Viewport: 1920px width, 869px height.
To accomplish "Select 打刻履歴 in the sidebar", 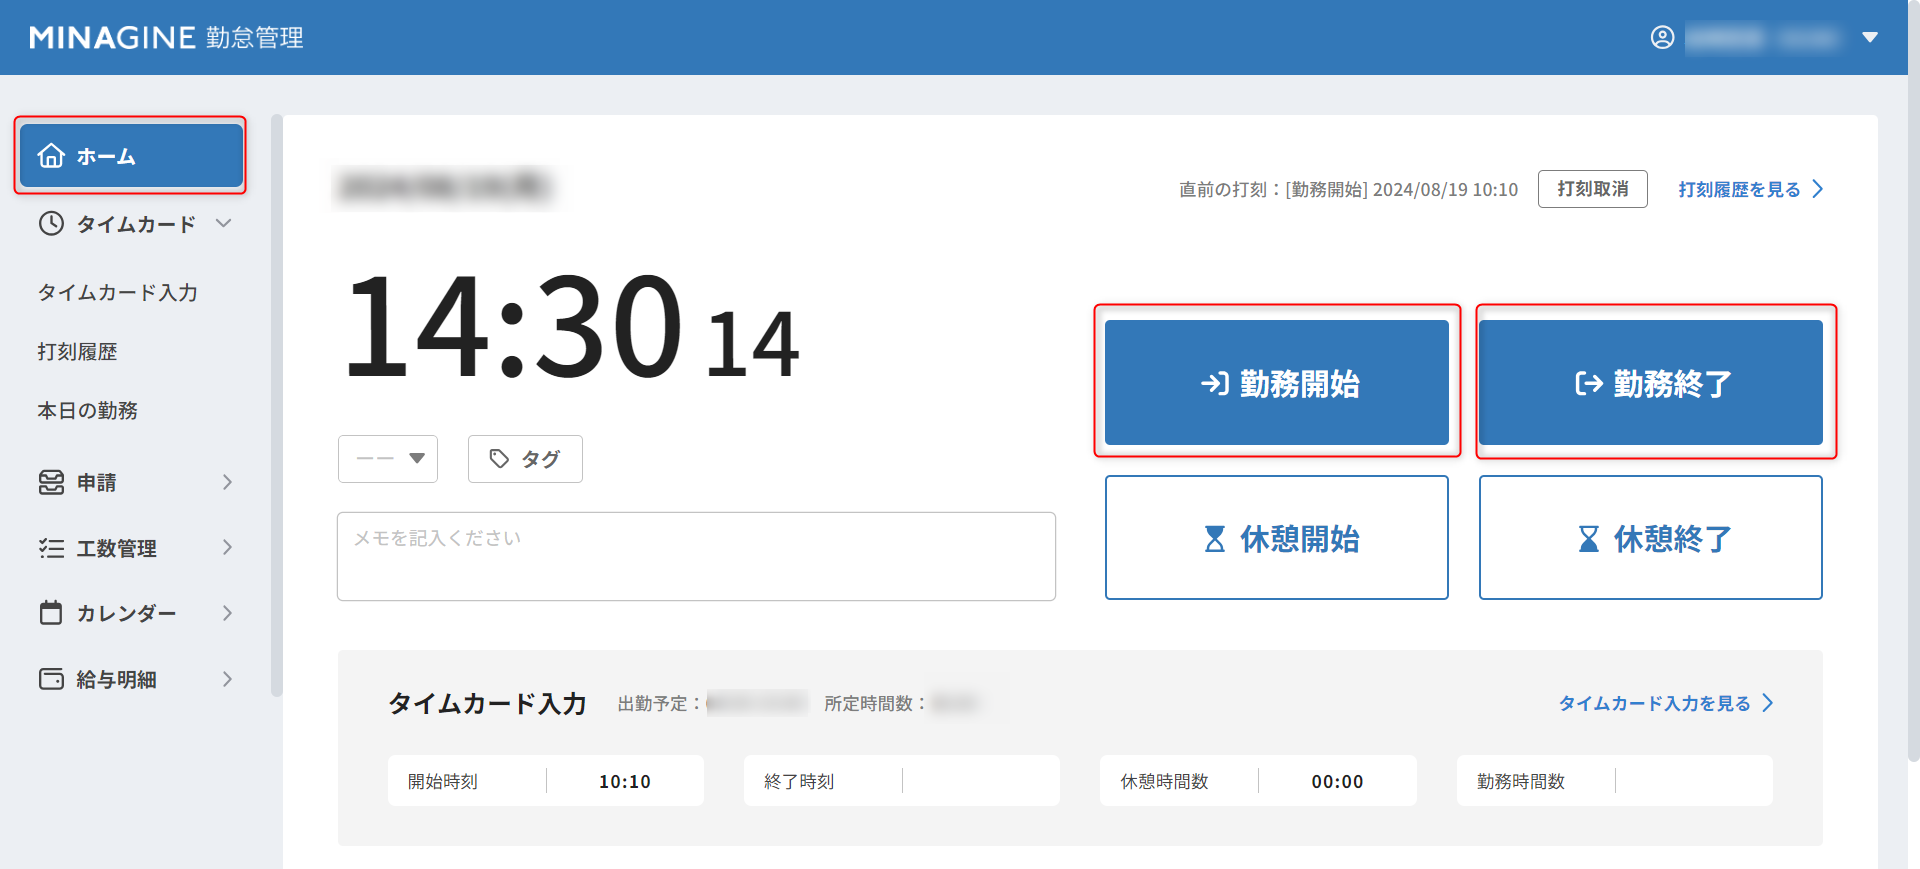I will (78, 352).
